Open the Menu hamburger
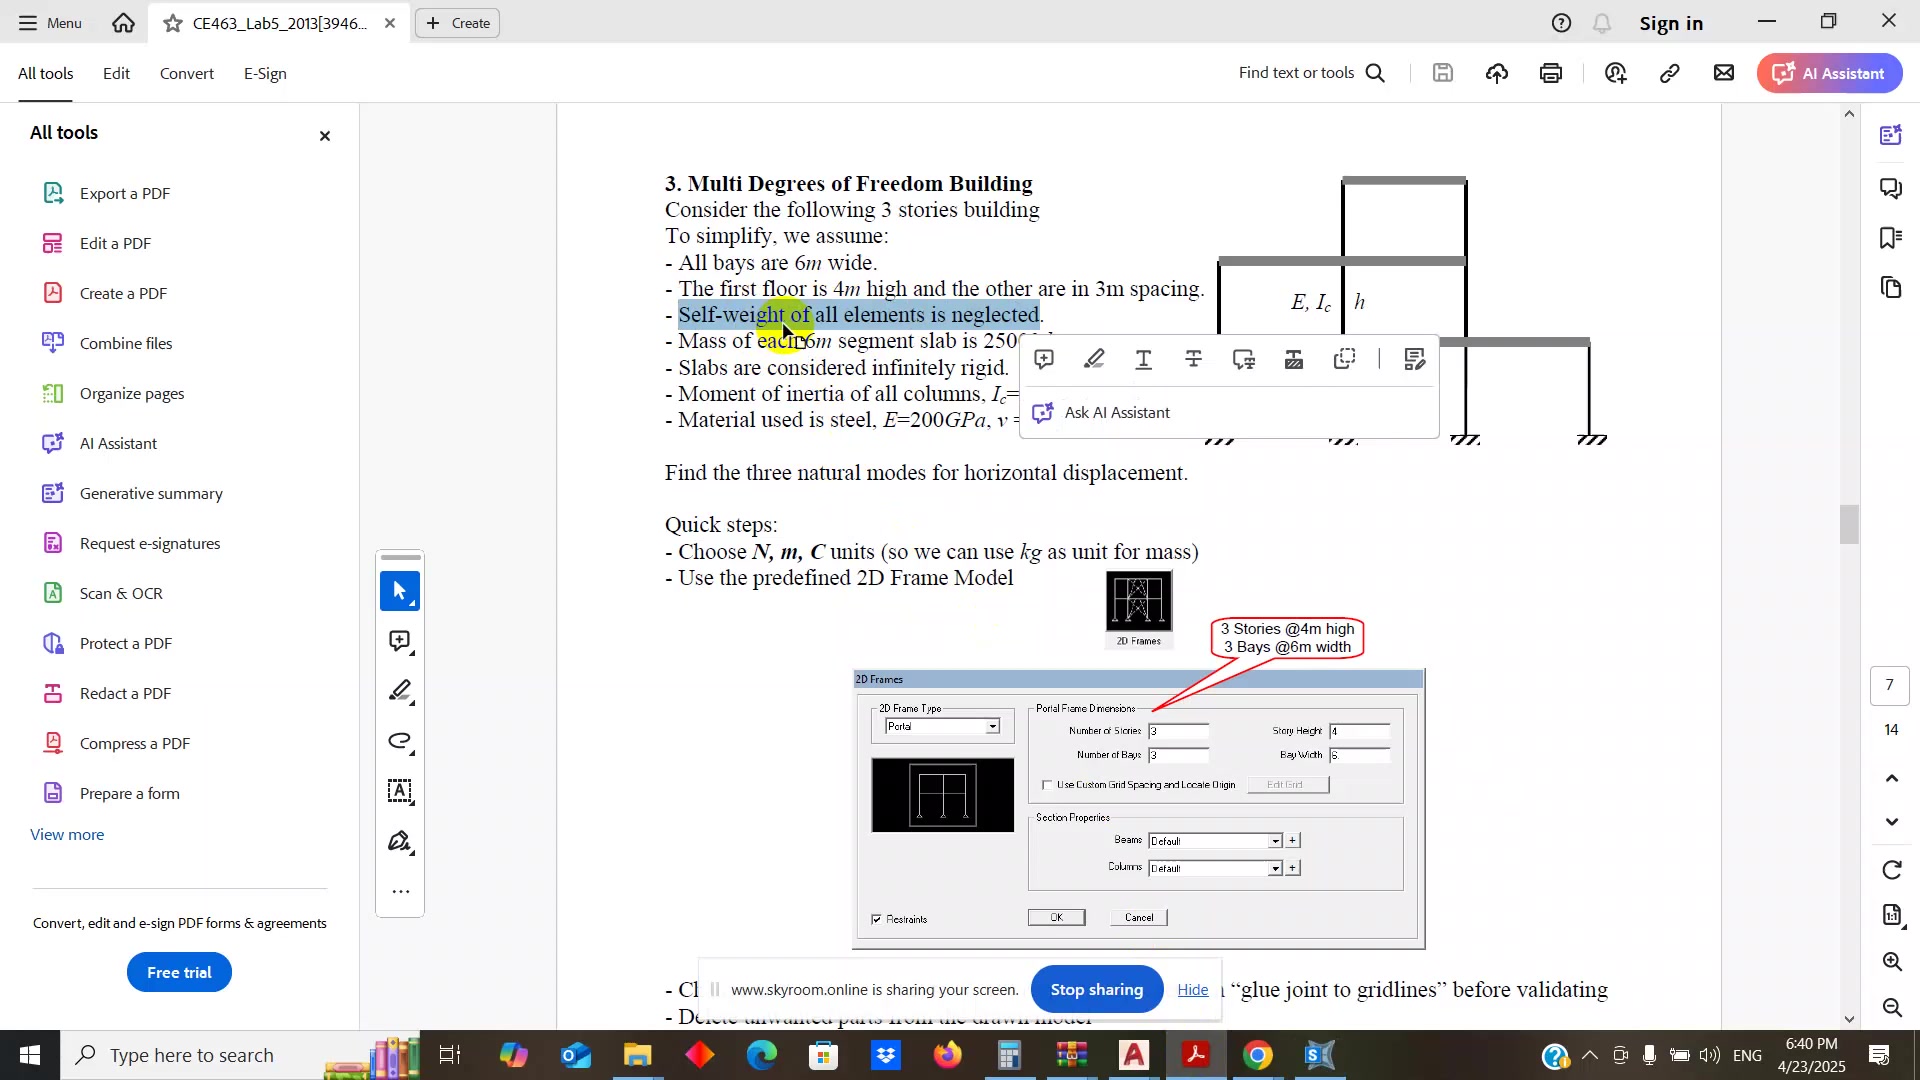This screenshot has height=1080, width=1920. pyautogui.click(x=49, y=22)
